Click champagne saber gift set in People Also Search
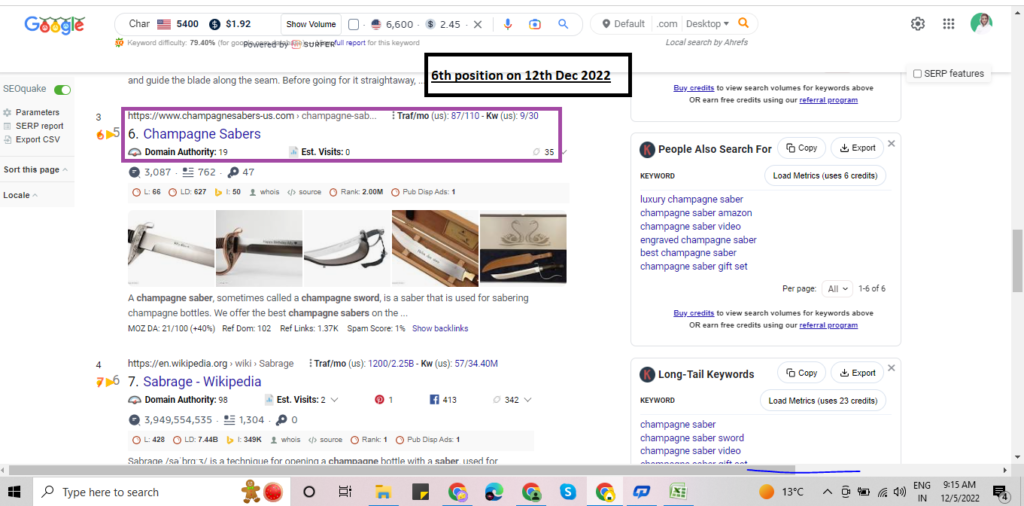The width and height of the screenshot is (1024, 506). 694,266
